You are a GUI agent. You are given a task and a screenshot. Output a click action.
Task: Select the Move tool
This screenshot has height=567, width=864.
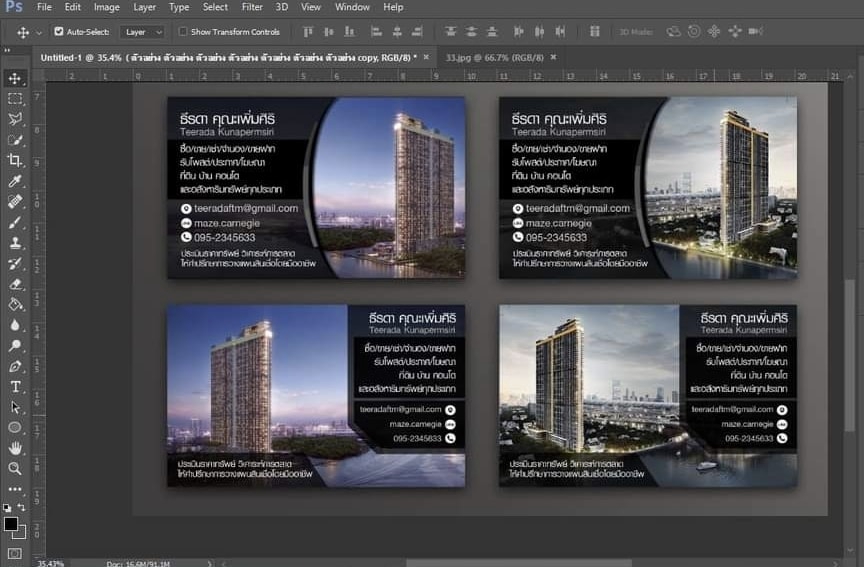tap(15, 78)
